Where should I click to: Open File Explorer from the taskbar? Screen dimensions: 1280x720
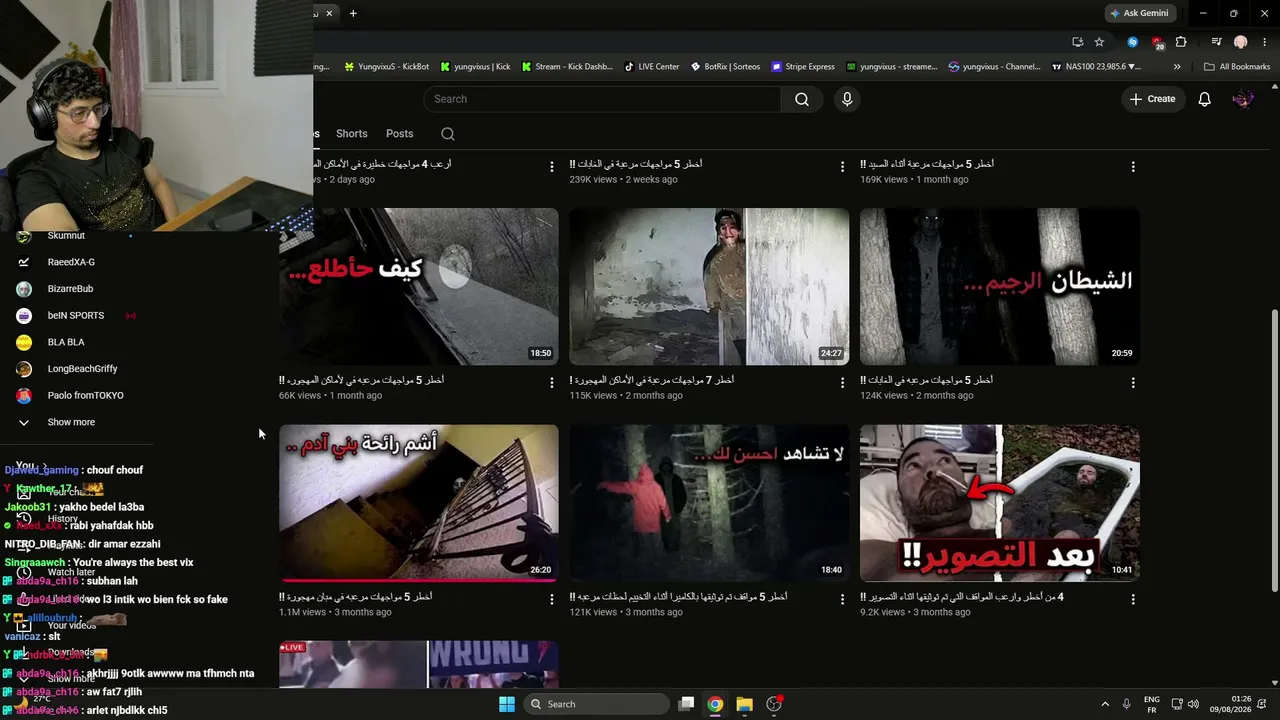(x=744, y=704)
